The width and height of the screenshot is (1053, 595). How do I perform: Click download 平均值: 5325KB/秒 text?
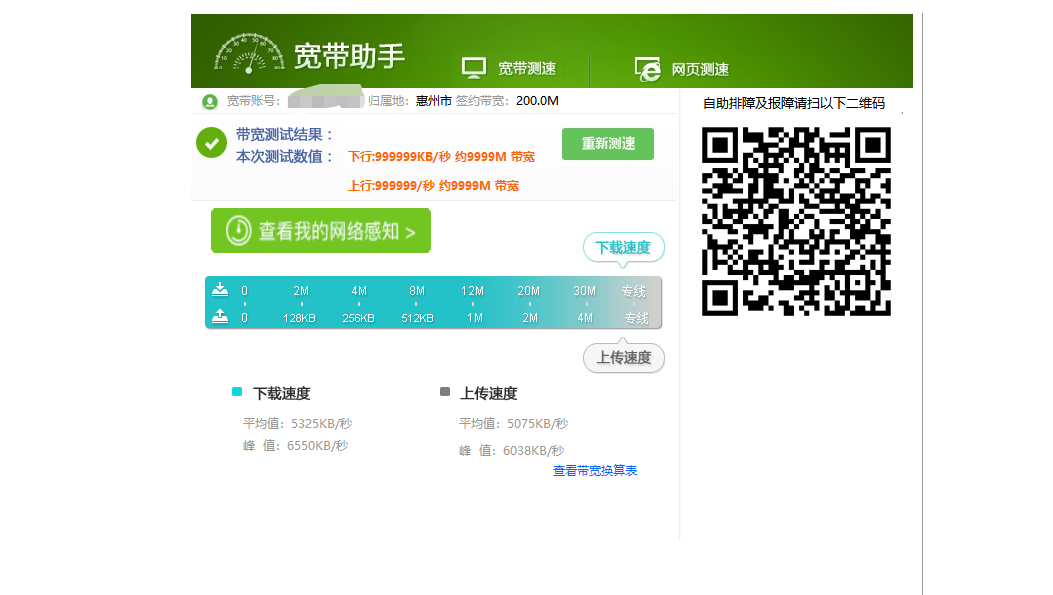pyautogui.click(x=297, y=424)
